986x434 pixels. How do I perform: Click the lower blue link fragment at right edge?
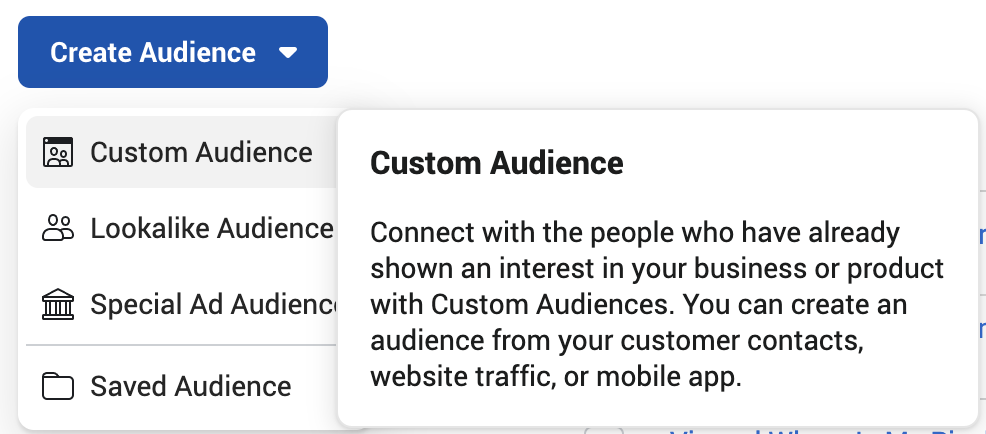(982, 327)
